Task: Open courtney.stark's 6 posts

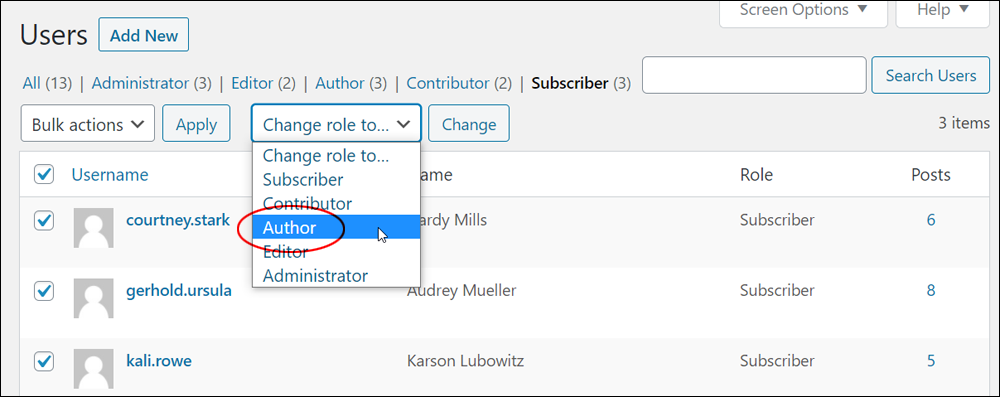Action: 930,220
